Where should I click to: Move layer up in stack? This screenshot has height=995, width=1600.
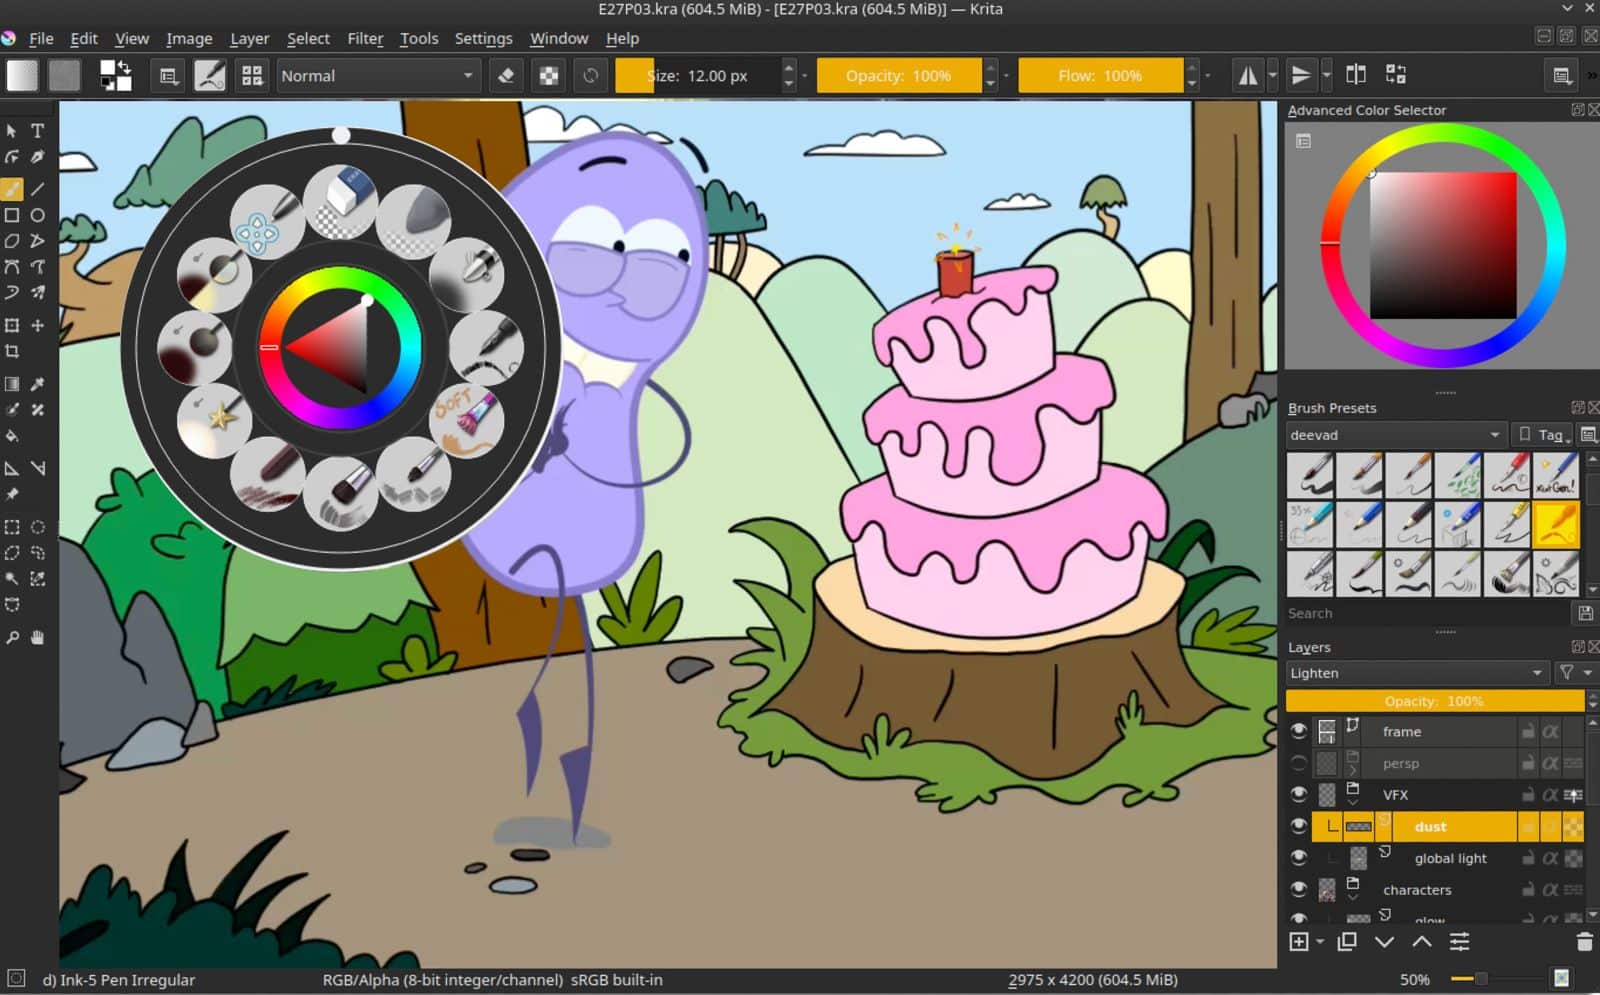point(1421,942)
